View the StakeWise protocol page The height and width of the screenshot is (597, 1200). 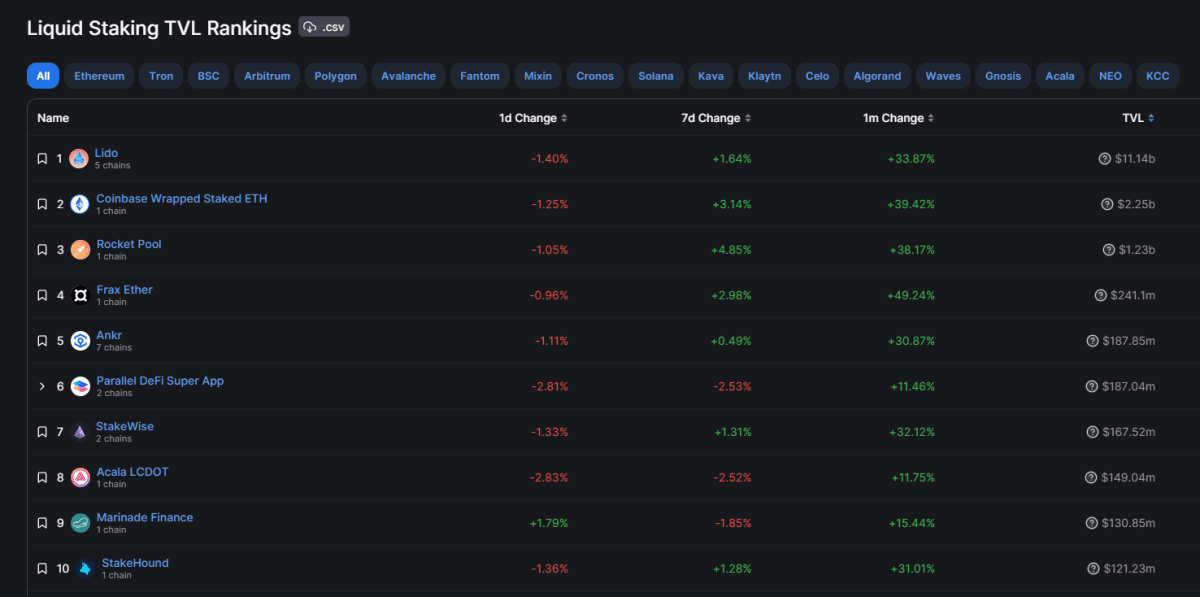tap(125, 426)
